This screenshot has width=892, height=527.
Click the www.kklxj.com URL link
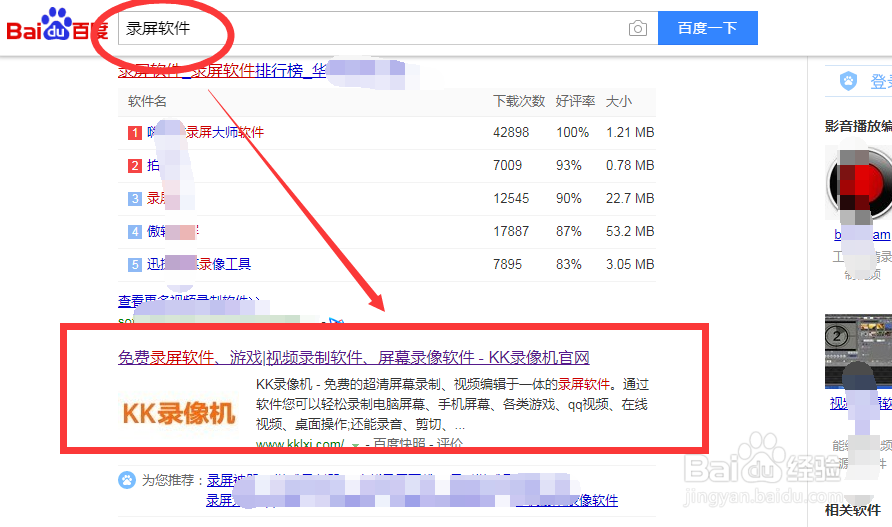tap(300, 443)
